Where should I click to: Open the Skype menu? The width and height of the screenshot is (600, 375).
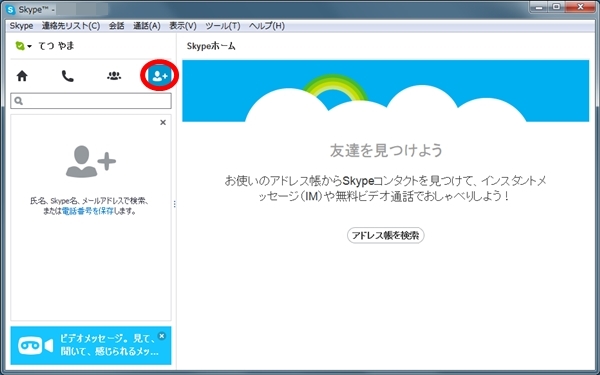pyautogui.click(x=21, y=26)
